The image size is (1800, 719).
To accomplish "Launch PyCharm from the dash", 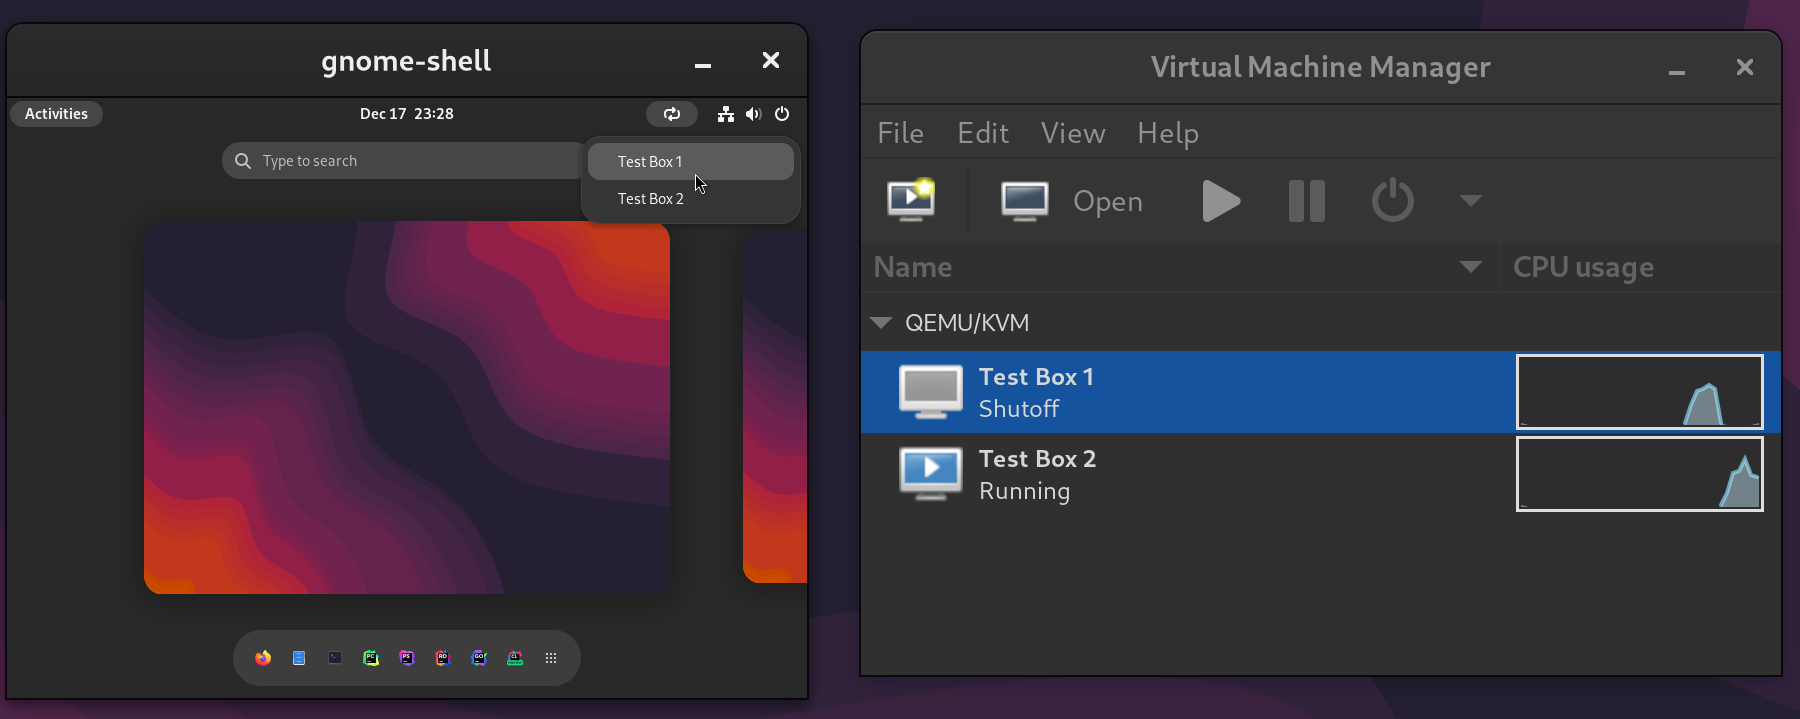I will pos(371,658).
